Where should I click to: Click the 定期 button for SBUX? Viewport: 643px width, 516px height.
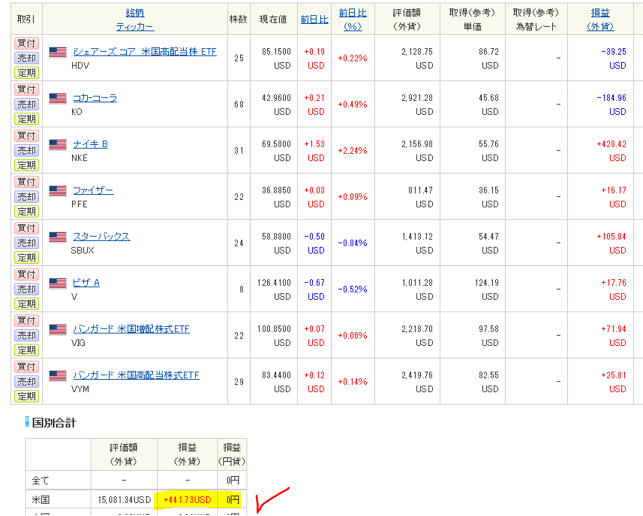[x=27, y=258]
